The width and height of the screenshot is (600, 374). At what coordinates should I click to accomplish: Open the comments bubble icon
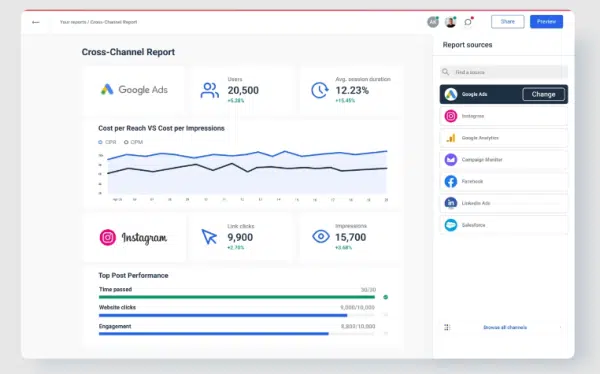coord(468,22)
